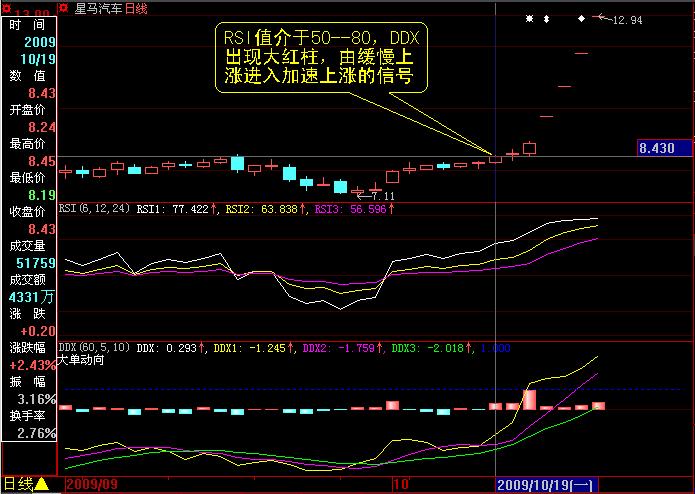Click the red gear icon in top-left corner
The height and width of the screenshot is (494, 695).
pyautogui.click(x=7, y=8)
